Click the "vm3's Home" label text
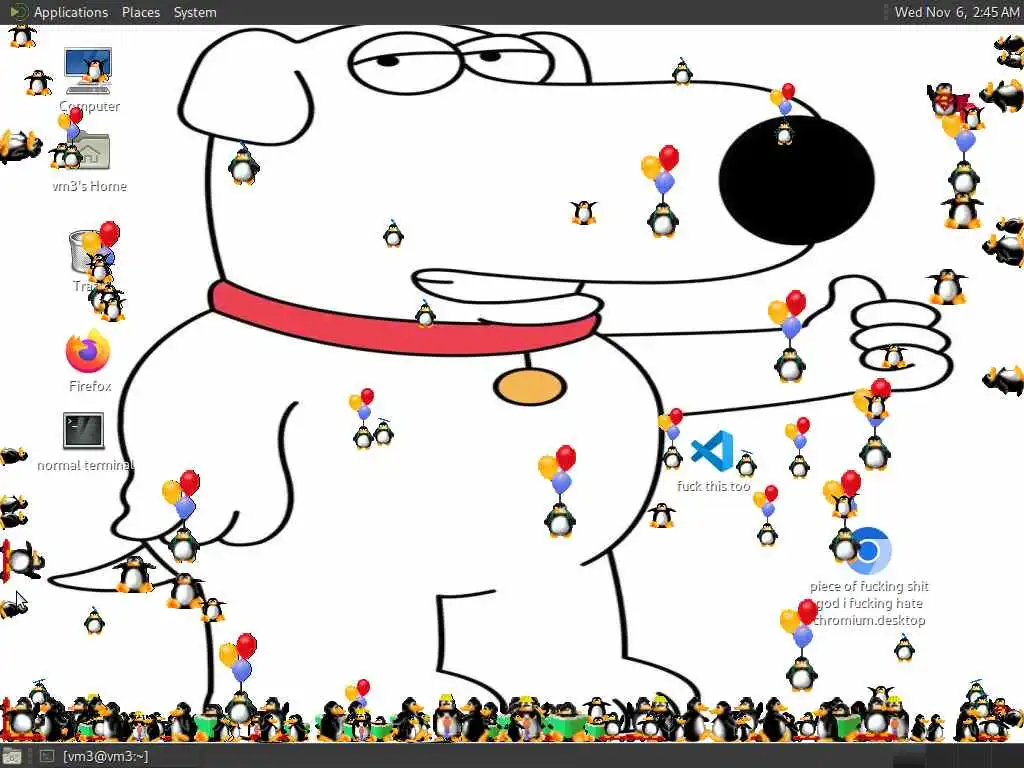This screenshot has height=768, width=1024. (89, 187)
